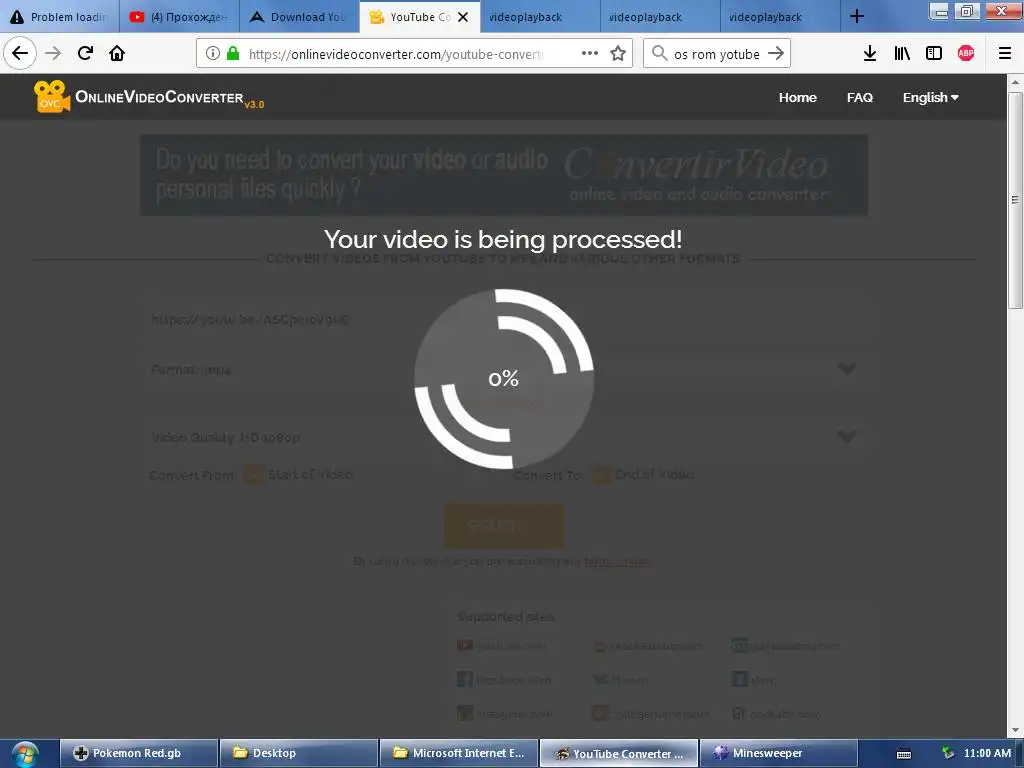Click the page vertical scrollbar thumb

point(1015,199)
